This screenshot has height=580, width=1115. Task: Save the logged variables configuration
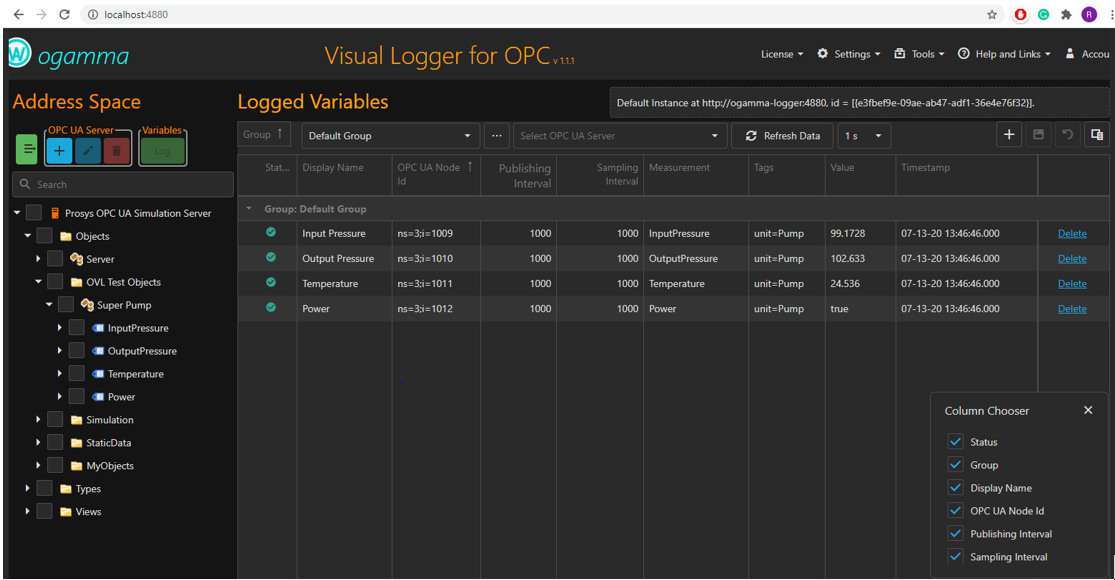[x=1037, y=134]
